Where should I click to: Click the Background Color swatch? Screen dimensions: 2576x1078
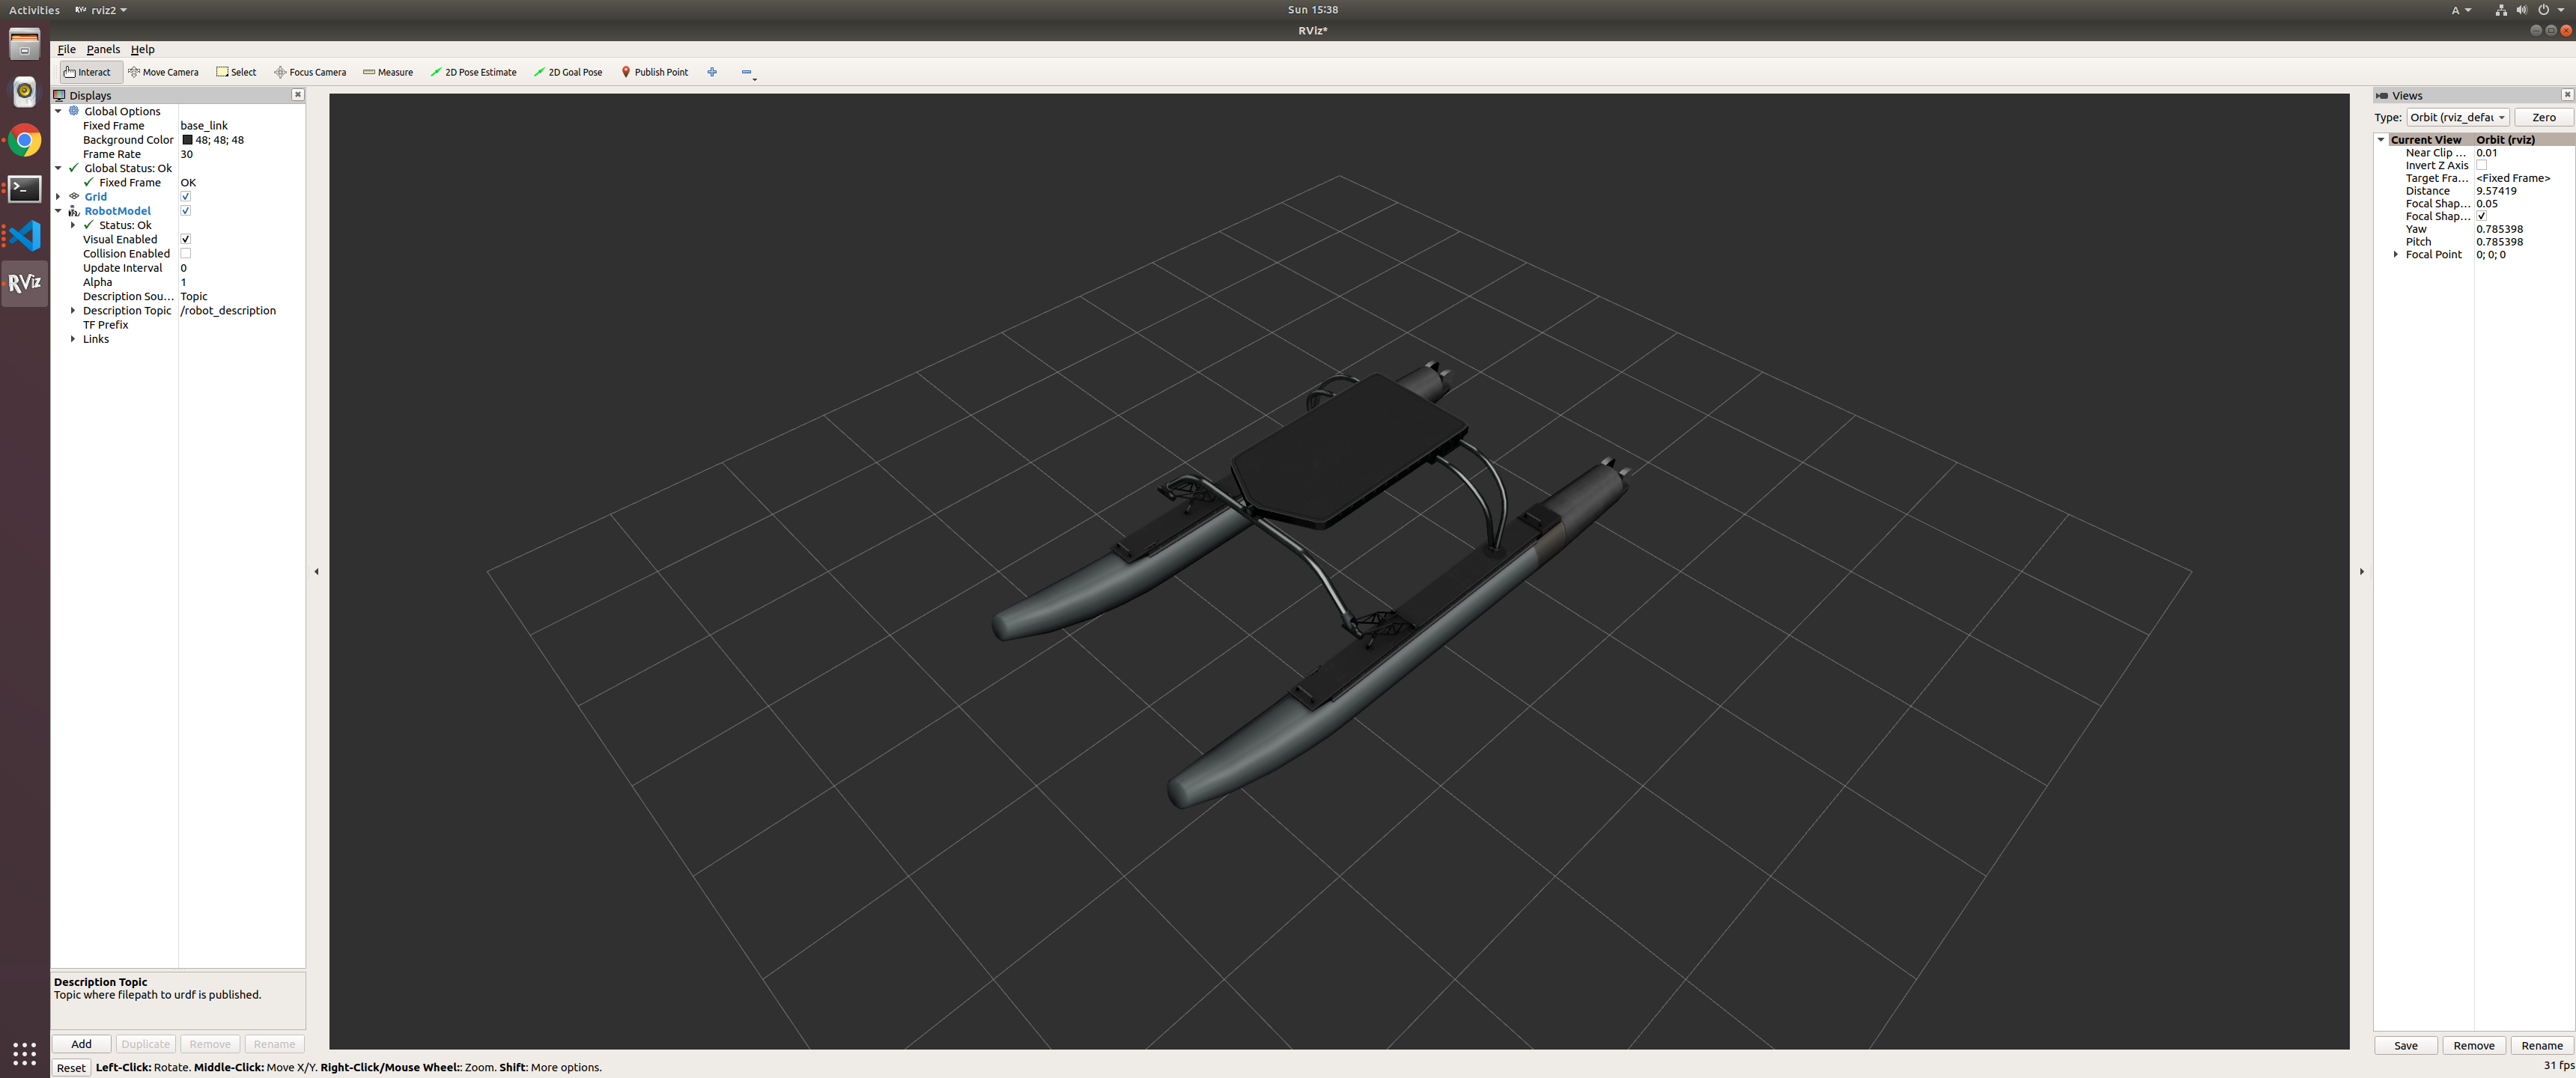[x=187, y=140]
